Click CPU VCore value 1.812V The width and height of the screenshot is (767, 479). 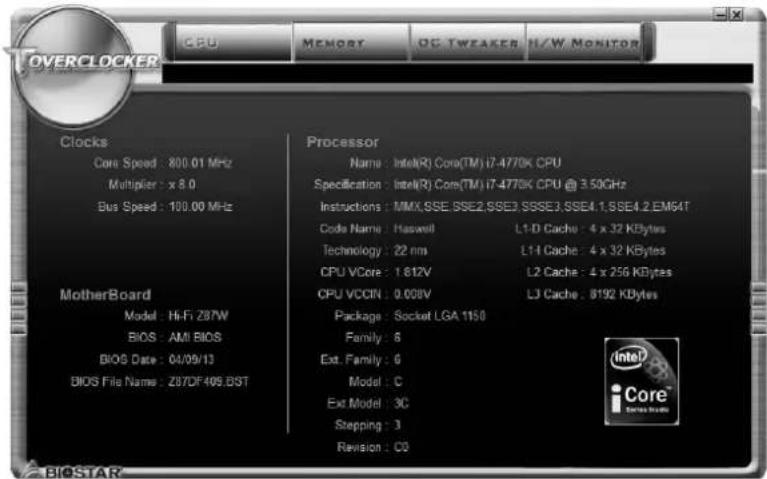click(x=412, y=272)
